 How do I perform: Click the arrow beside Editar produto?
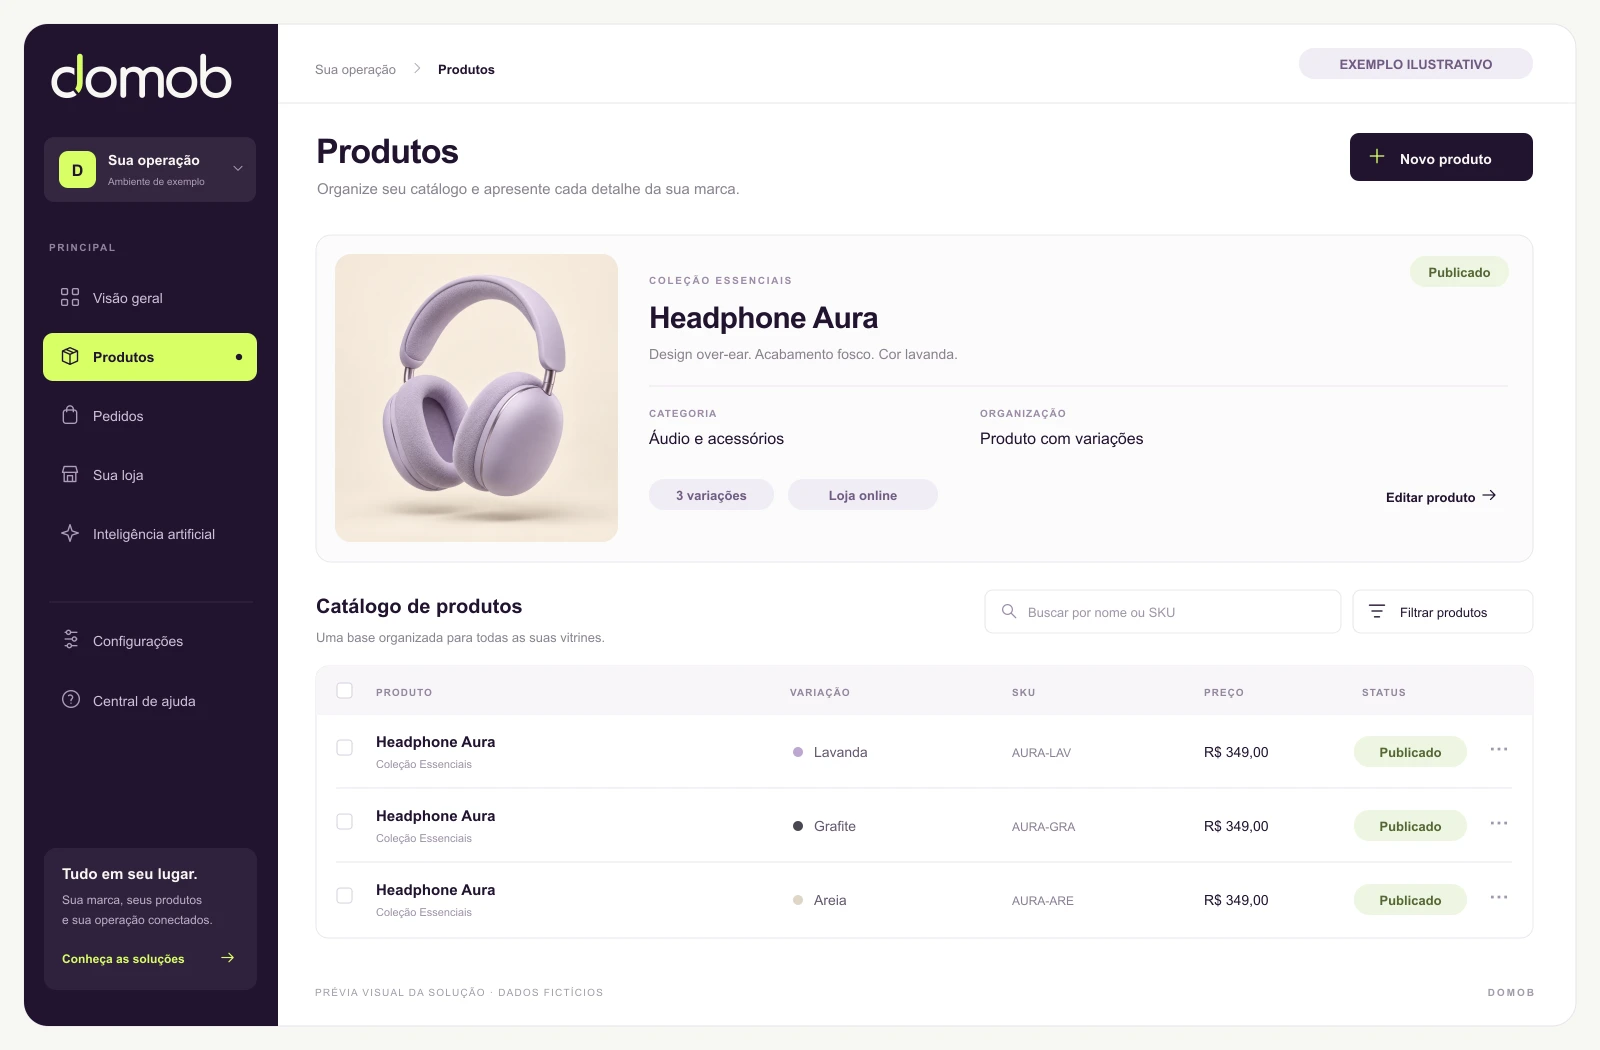[1489, 495]
